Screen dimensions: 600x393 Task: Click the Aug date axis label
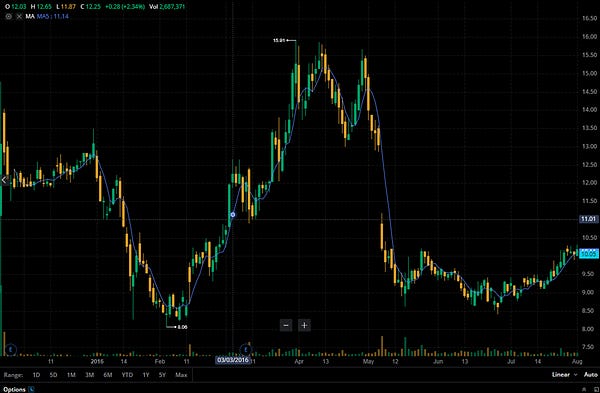coord(577,361)
